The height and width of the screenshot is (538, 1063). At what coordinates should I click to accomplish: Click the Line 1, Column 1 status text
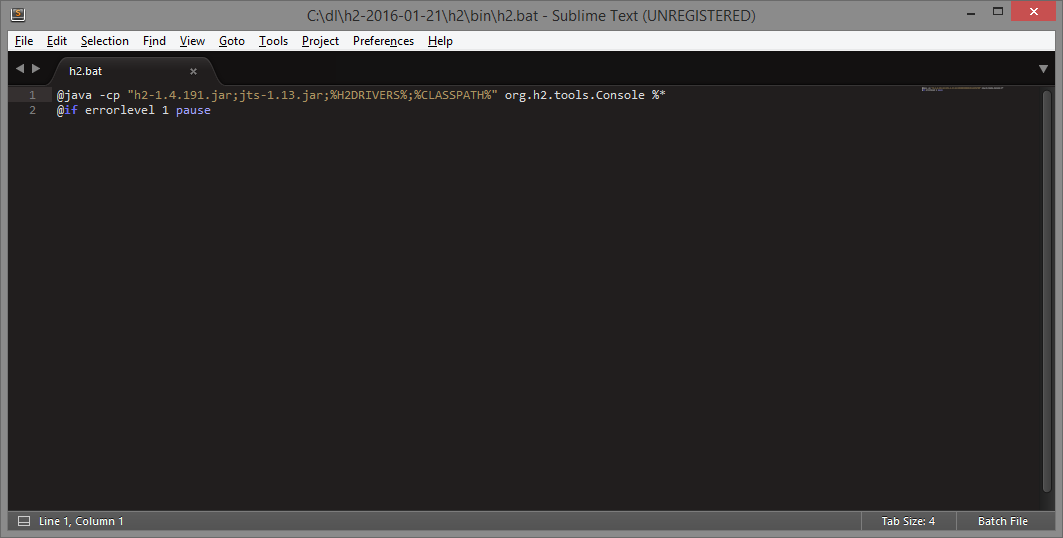click(x=81, y=521)
